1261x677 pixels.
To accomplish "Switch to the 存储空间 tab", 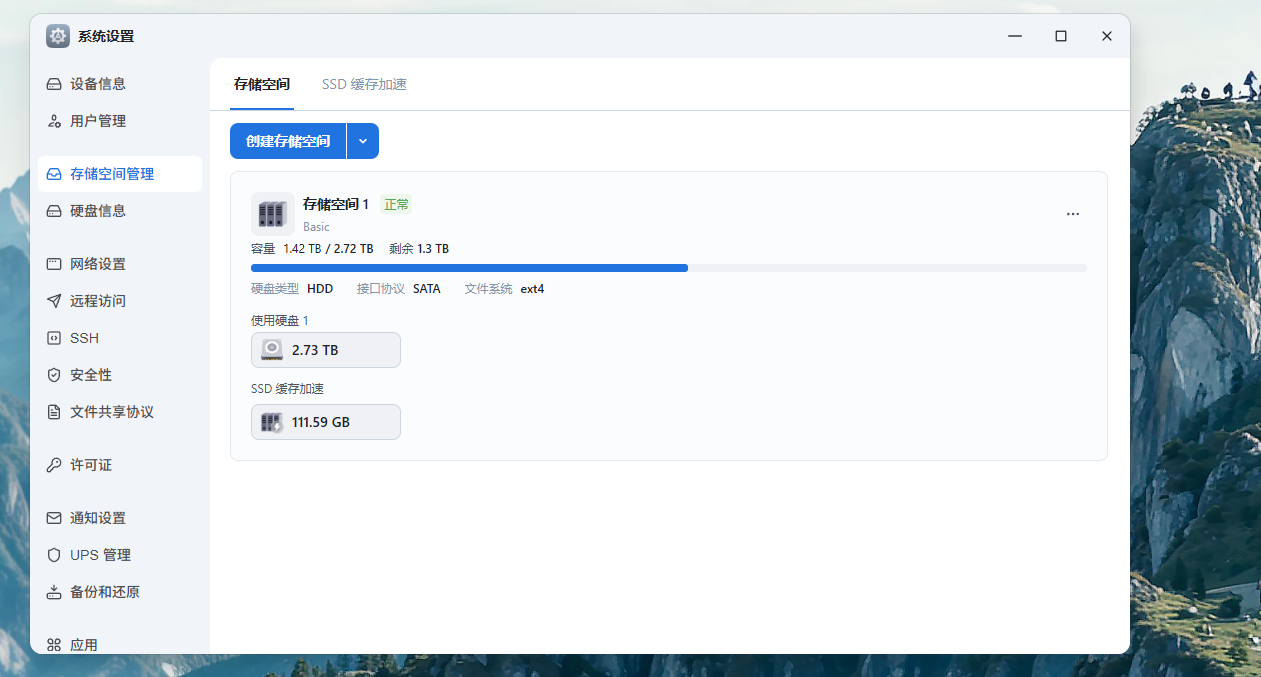I will pos(262,84).
